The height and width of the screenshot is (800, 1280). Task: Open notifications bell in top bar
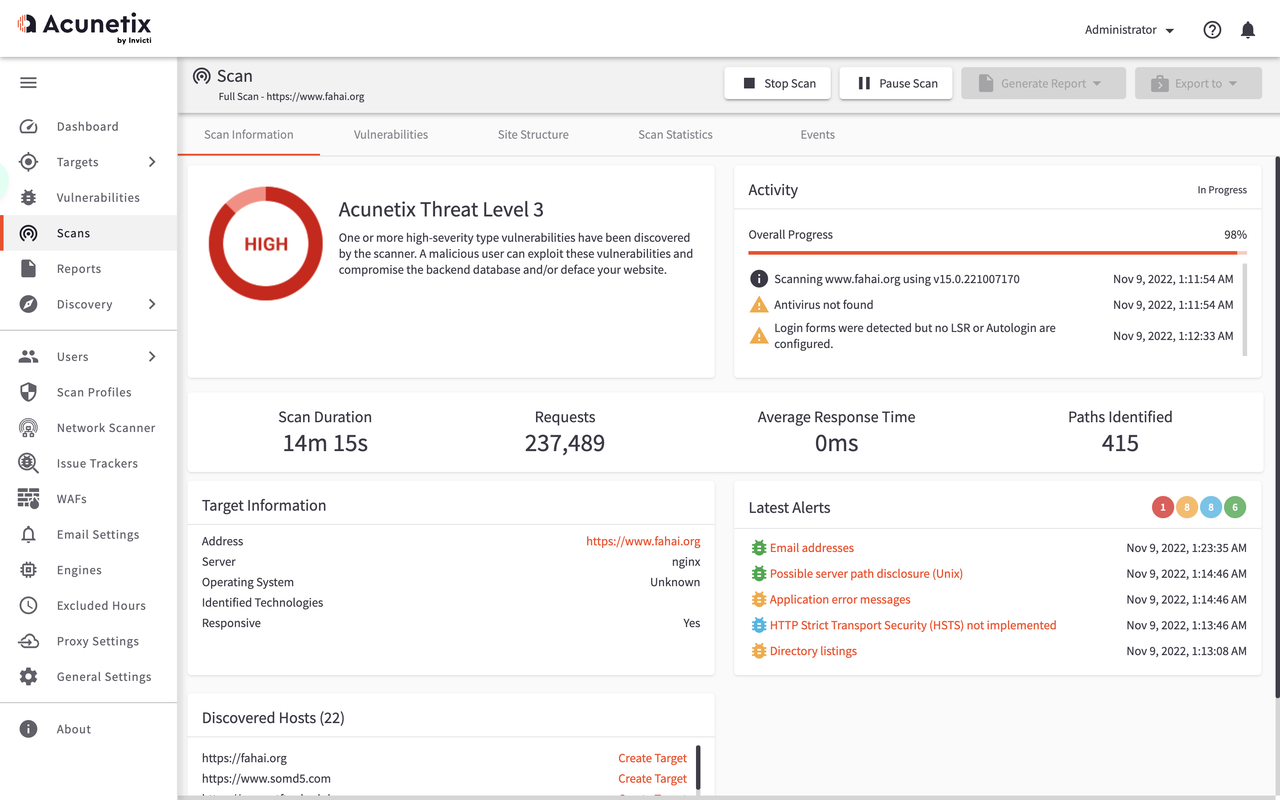[x=1248, y=30]
